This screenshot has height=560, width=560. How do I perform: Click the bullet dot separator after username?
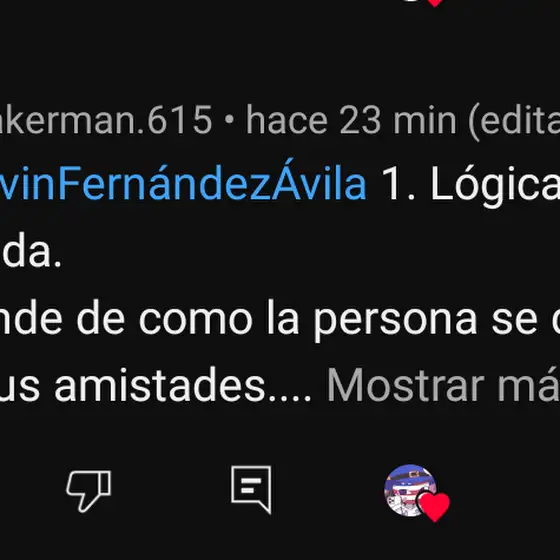pos(229,120)
